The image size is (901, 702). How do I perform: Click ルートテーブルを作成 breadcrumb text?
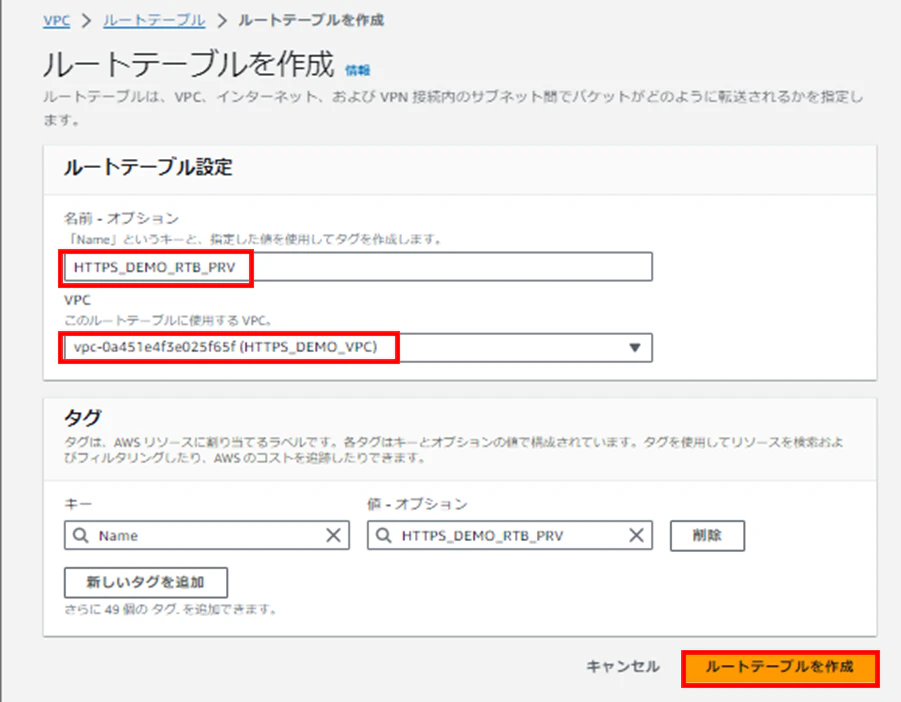(311, 21)
